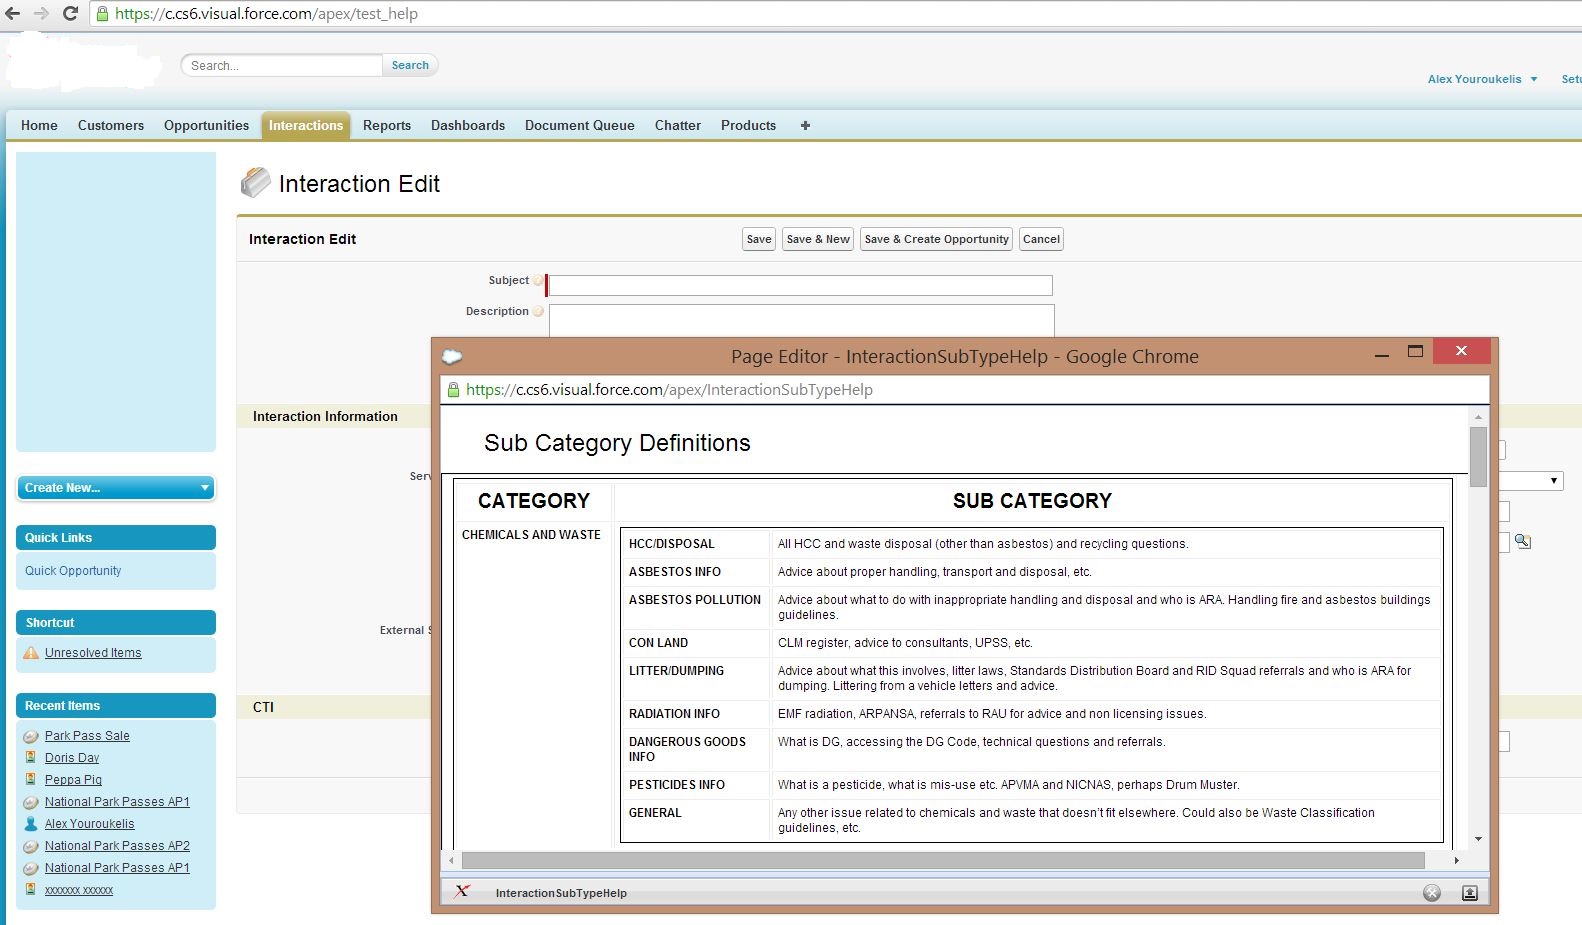Click the warning icon beside Unresolved Items
1582x925 pixels.
click(31, 653)
